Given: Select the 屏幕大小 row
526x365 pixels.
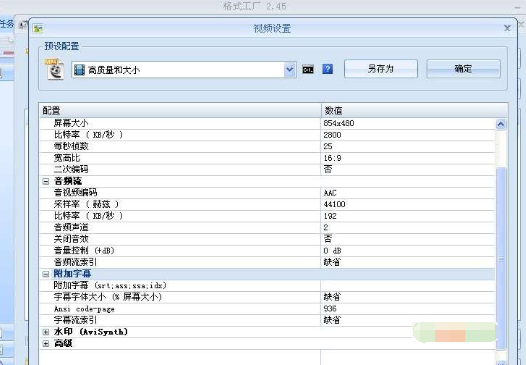Looking at the screenshot, I should click(267, 123).
